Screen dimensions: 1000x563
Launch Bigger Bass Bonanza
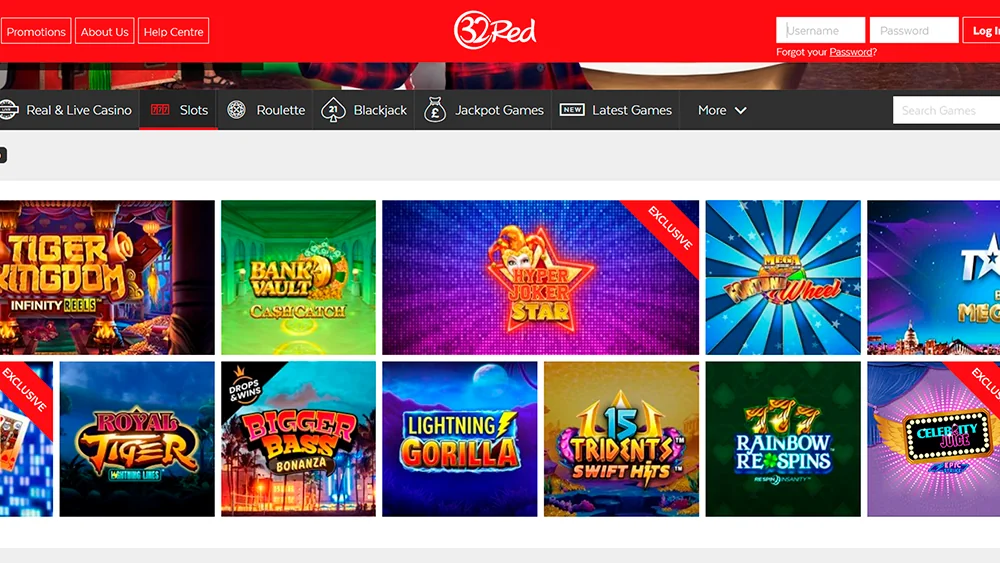[x=298, y=439]
